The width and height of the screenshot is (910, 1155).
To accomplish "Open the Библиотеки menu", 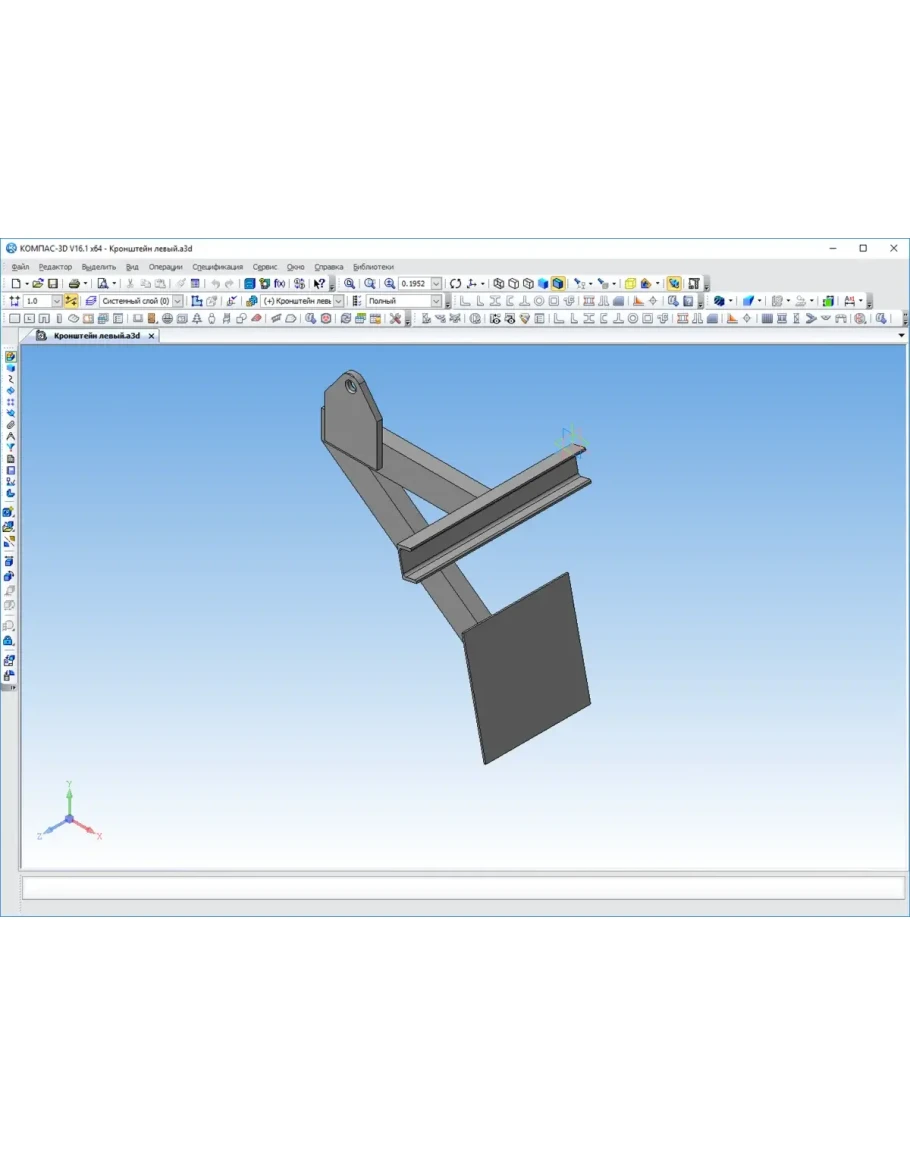I will 373,267.
